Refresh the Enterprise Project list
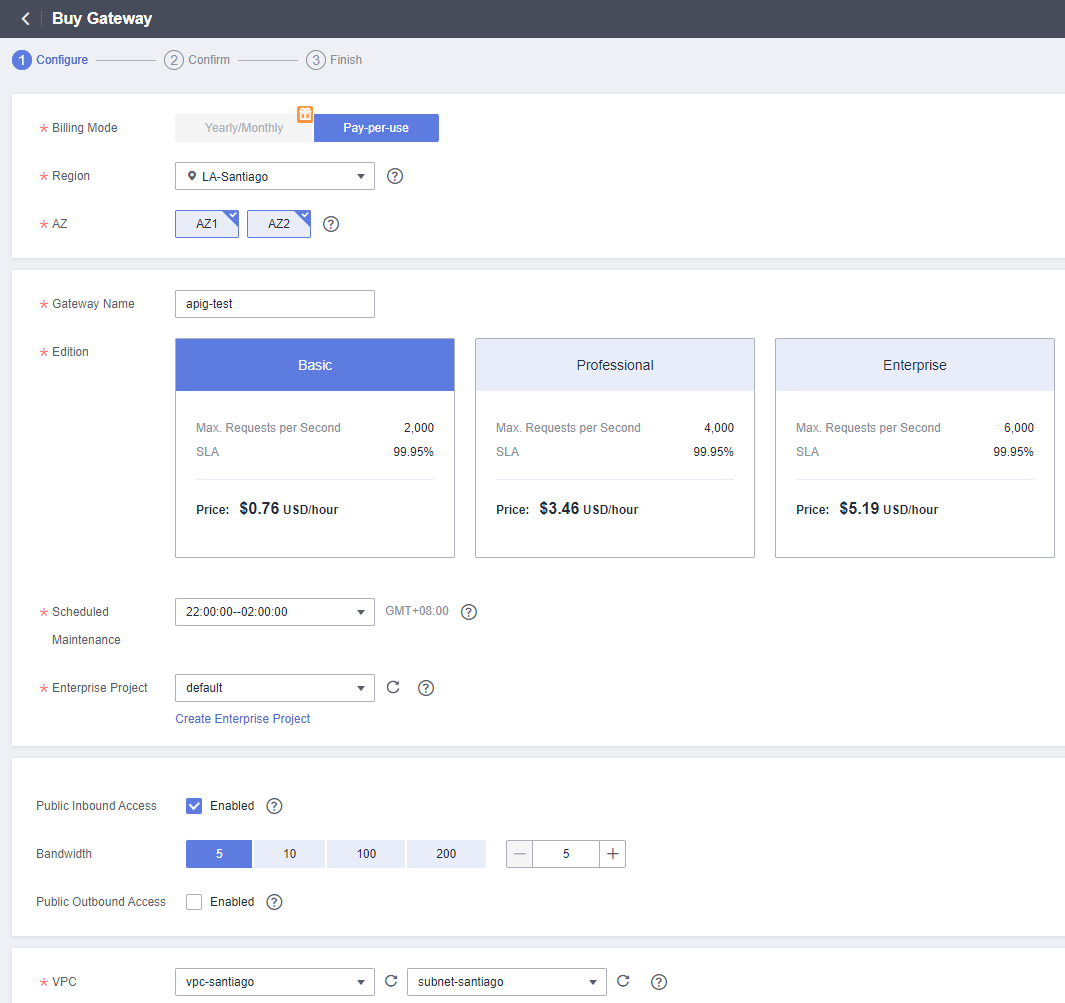Screen dimensions: 1065x1003 393,687
